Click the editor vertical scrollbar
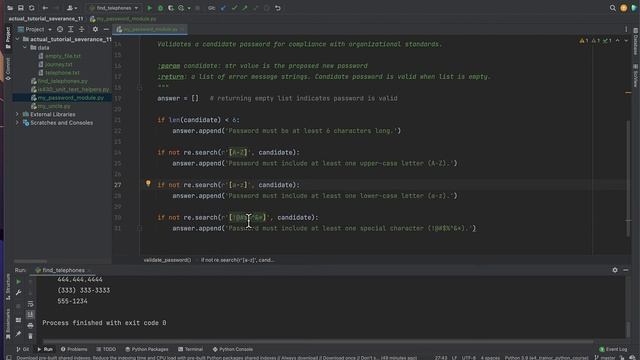 click(x=629, y=179)
